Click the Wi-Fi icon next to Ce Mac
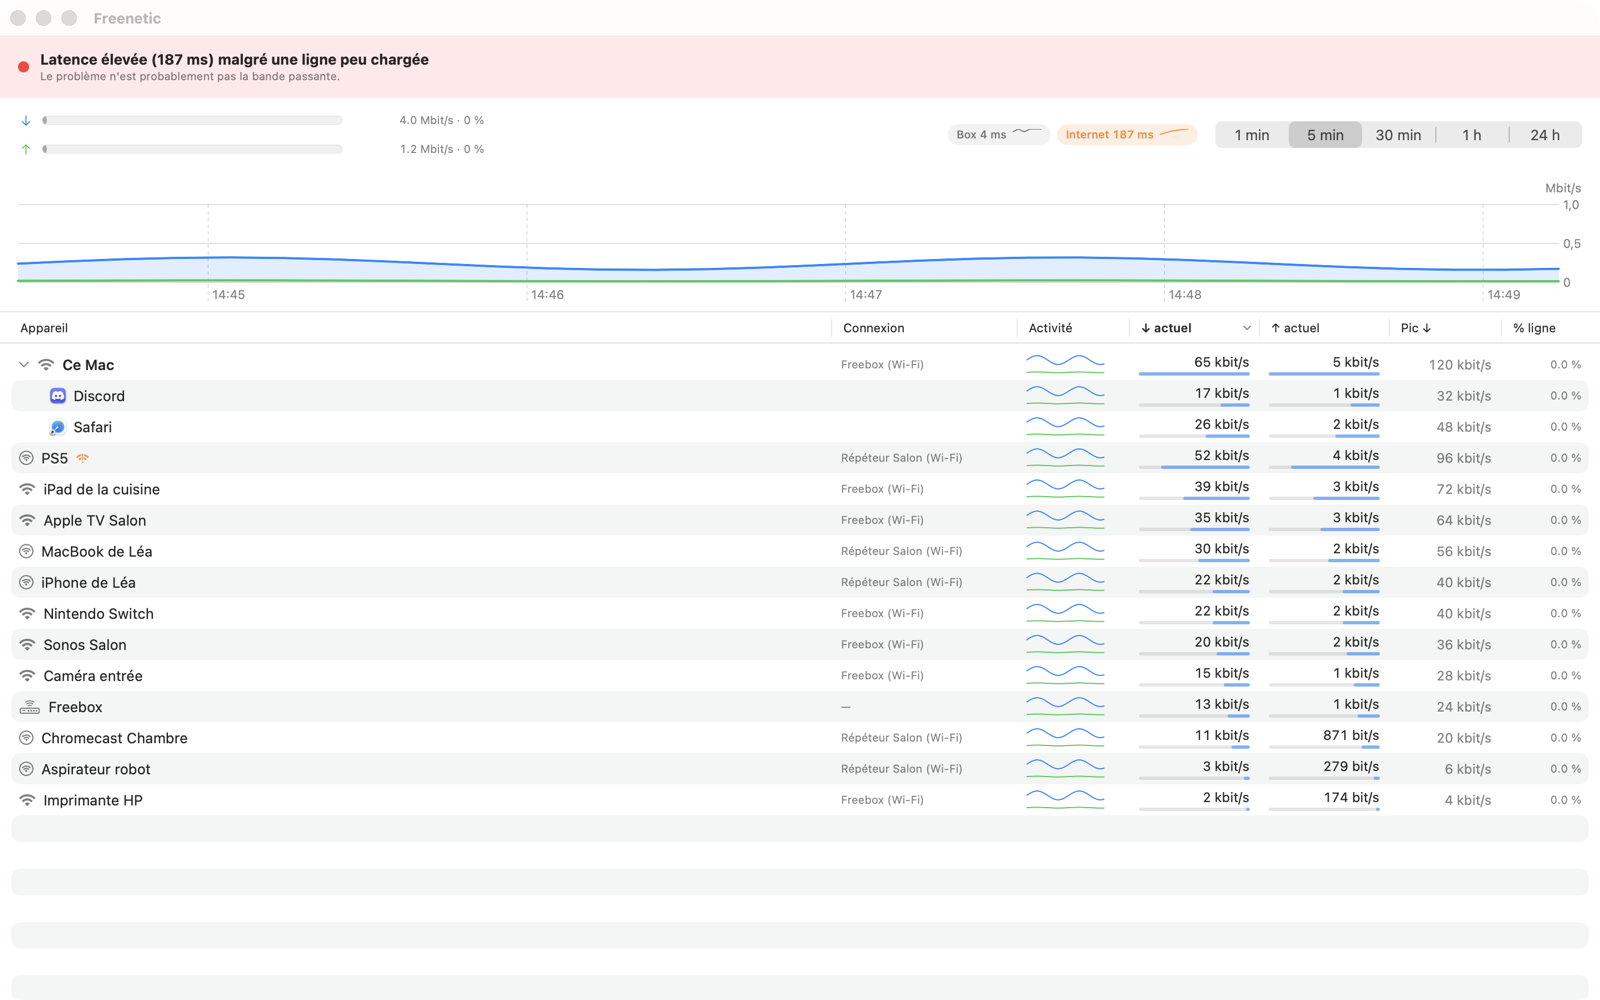Image resolution: width=1600 pixels, height=1000 pixels. click(46, 365)
